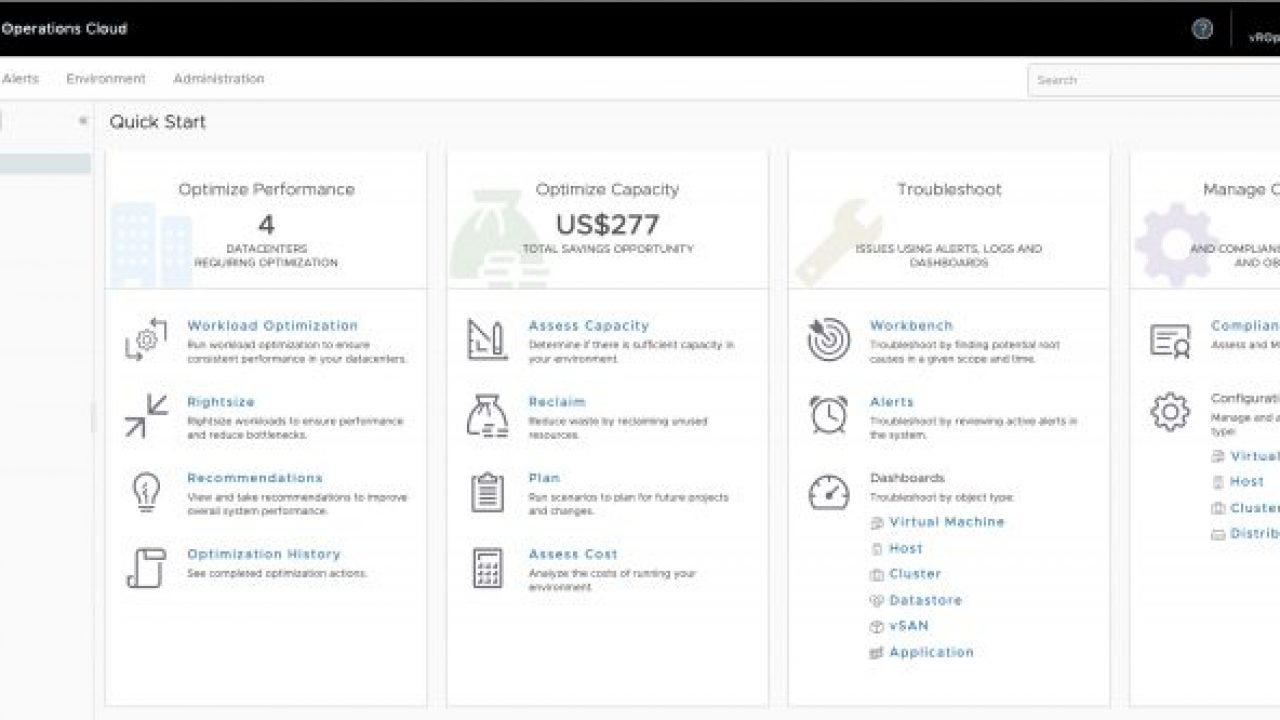This screenshot has width=1280, height=720.
Task: Click the 4 datacenters requiring optimization count
Action: tap(266, 224)
